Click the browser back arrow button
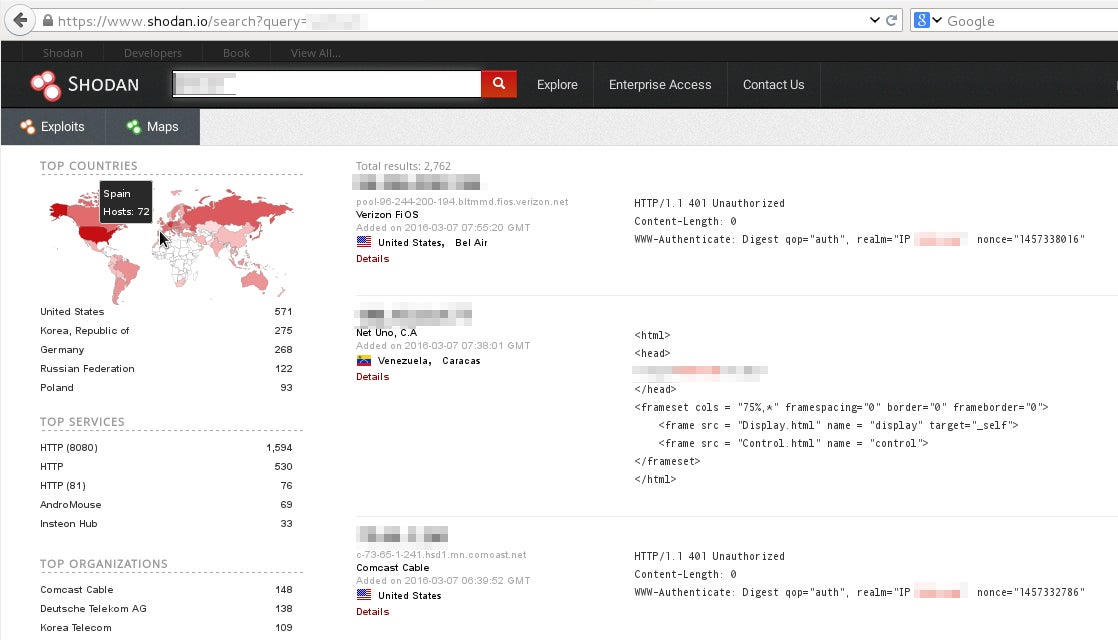 pyautogui.click(x=20, y=21)
